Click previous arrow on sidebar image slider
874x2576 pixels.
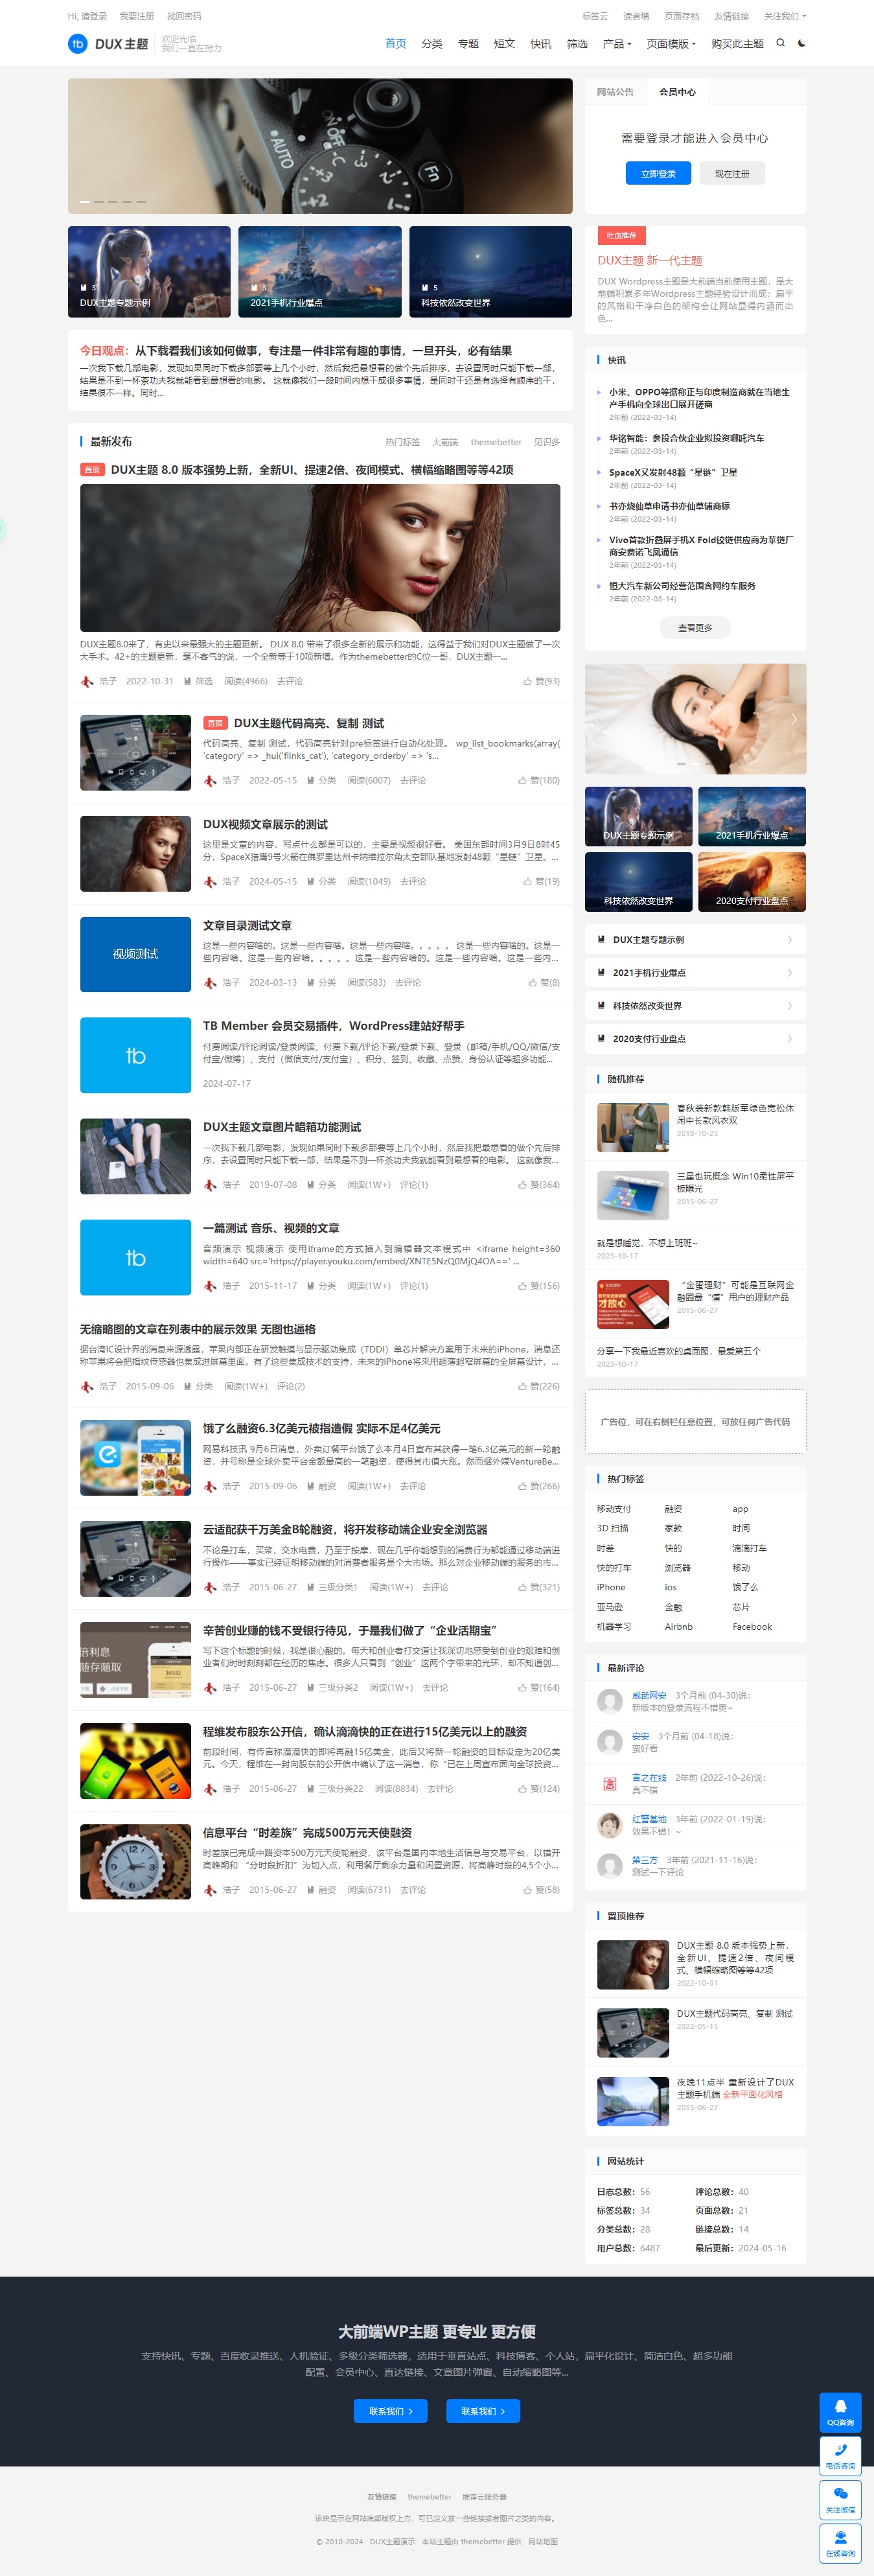[x=597, y=719]
